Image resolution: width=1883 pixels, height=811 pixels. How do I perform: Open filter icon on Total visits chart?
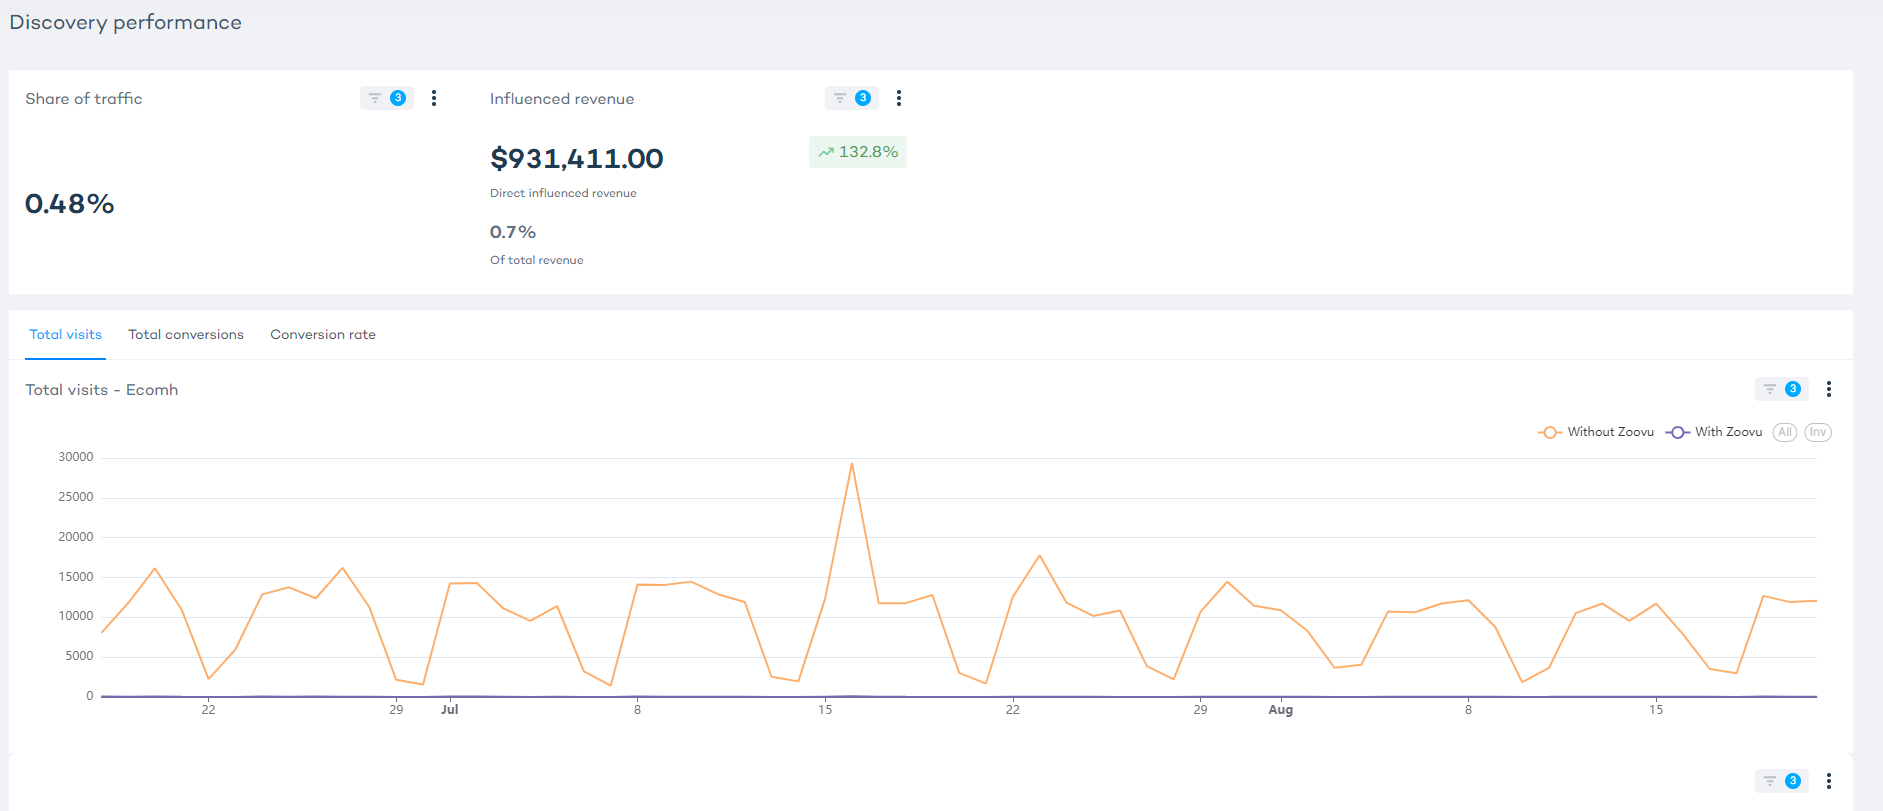[x=1770, y=389]
